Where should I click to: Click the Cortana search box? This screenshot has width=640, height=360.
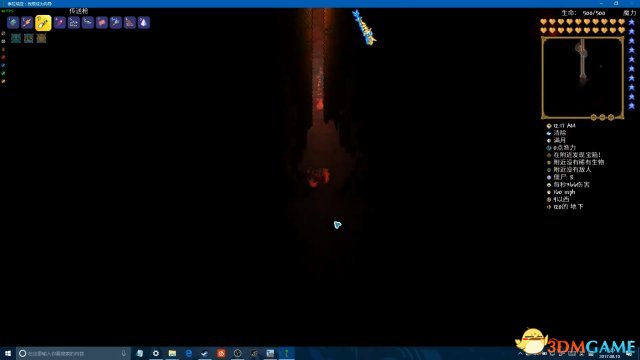73,353
